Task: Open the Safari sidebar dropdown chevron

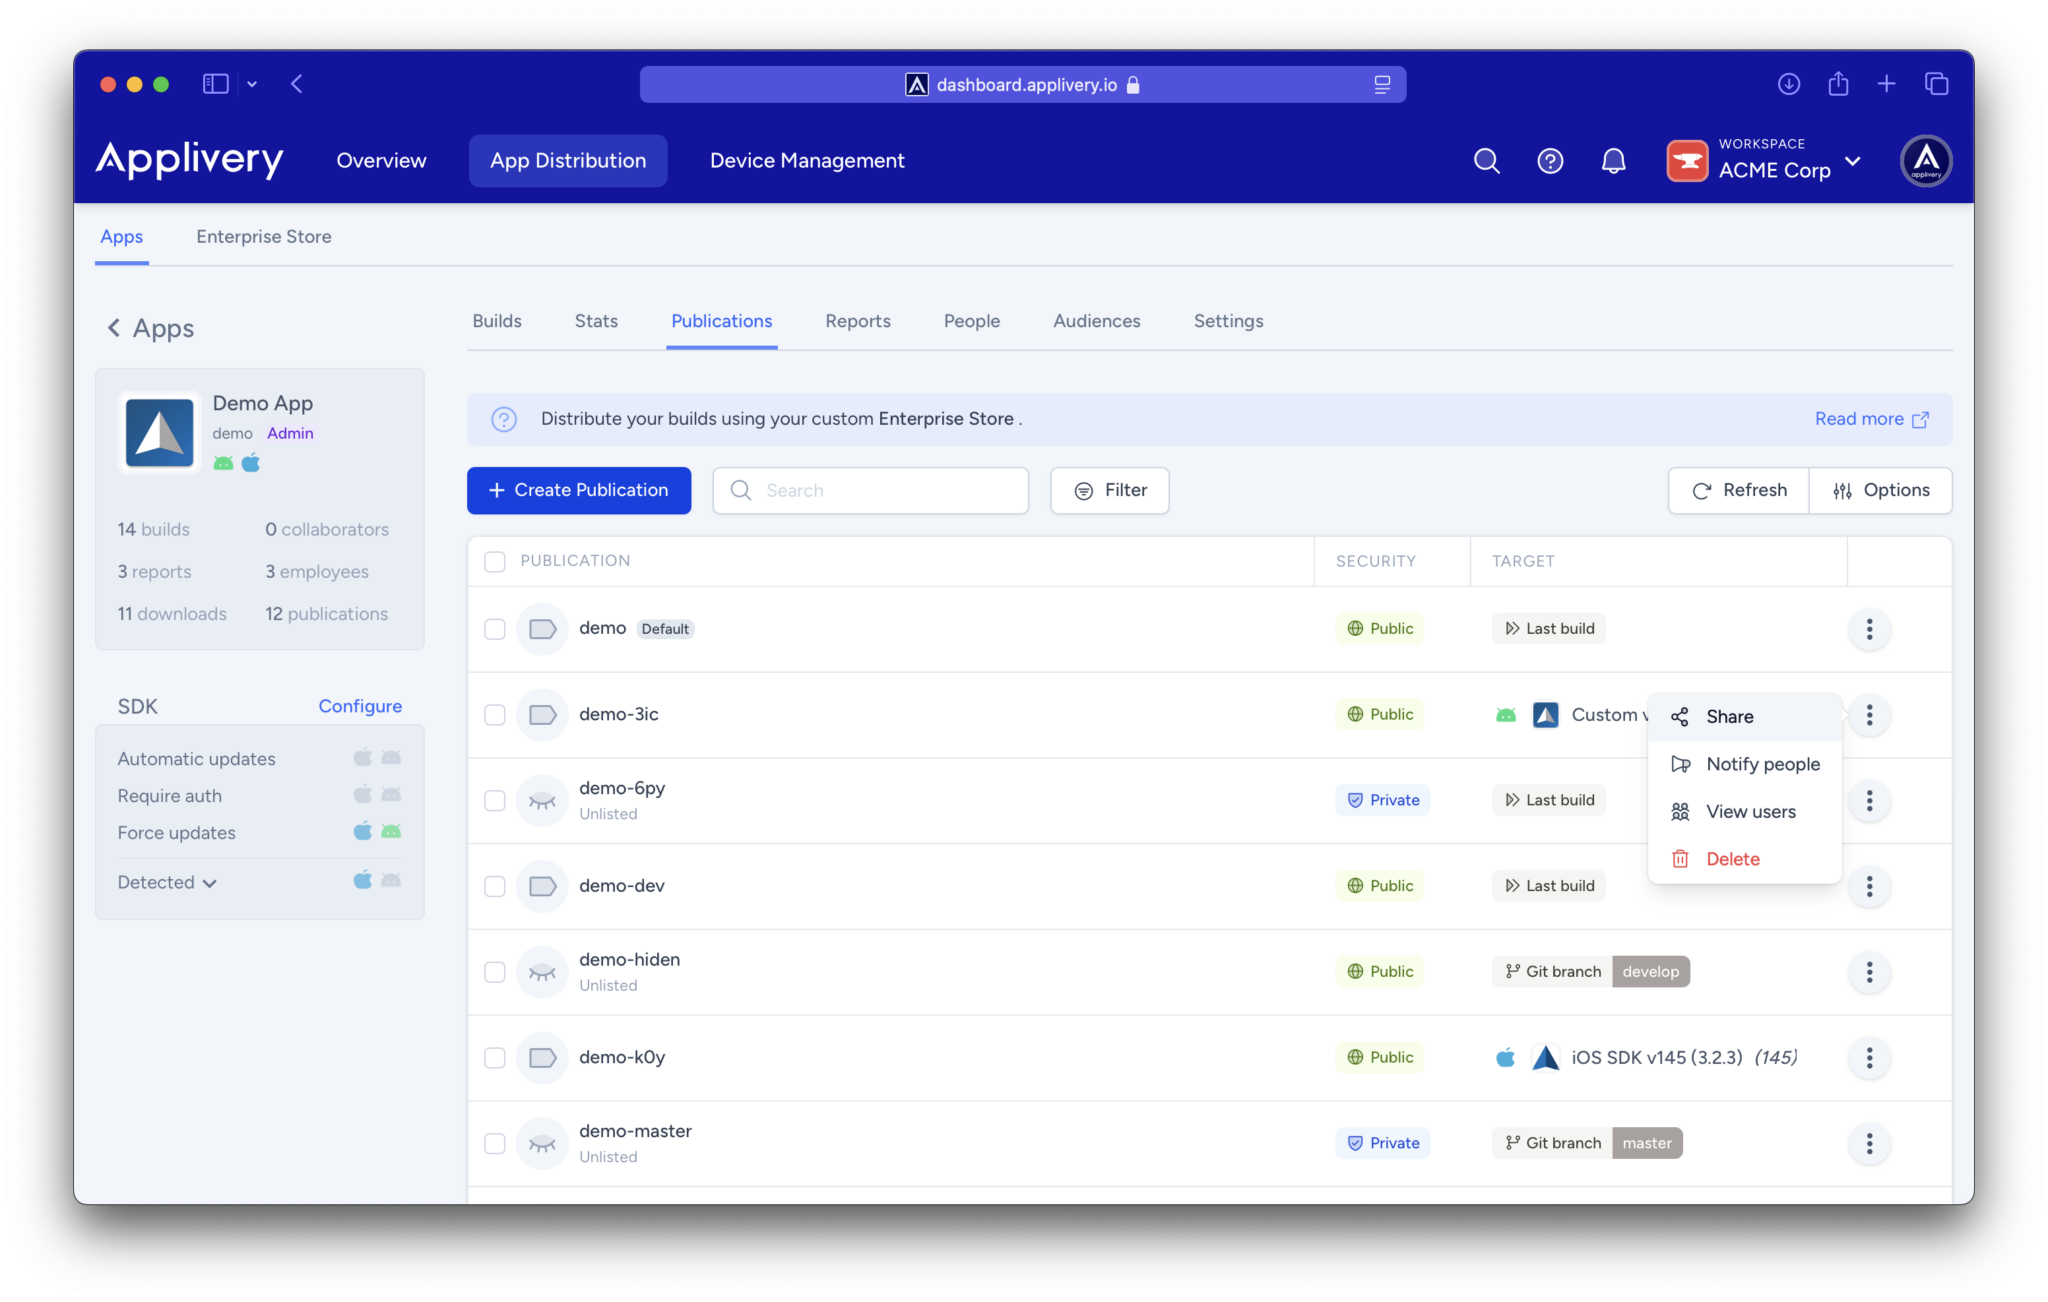Action: [252, 84]
